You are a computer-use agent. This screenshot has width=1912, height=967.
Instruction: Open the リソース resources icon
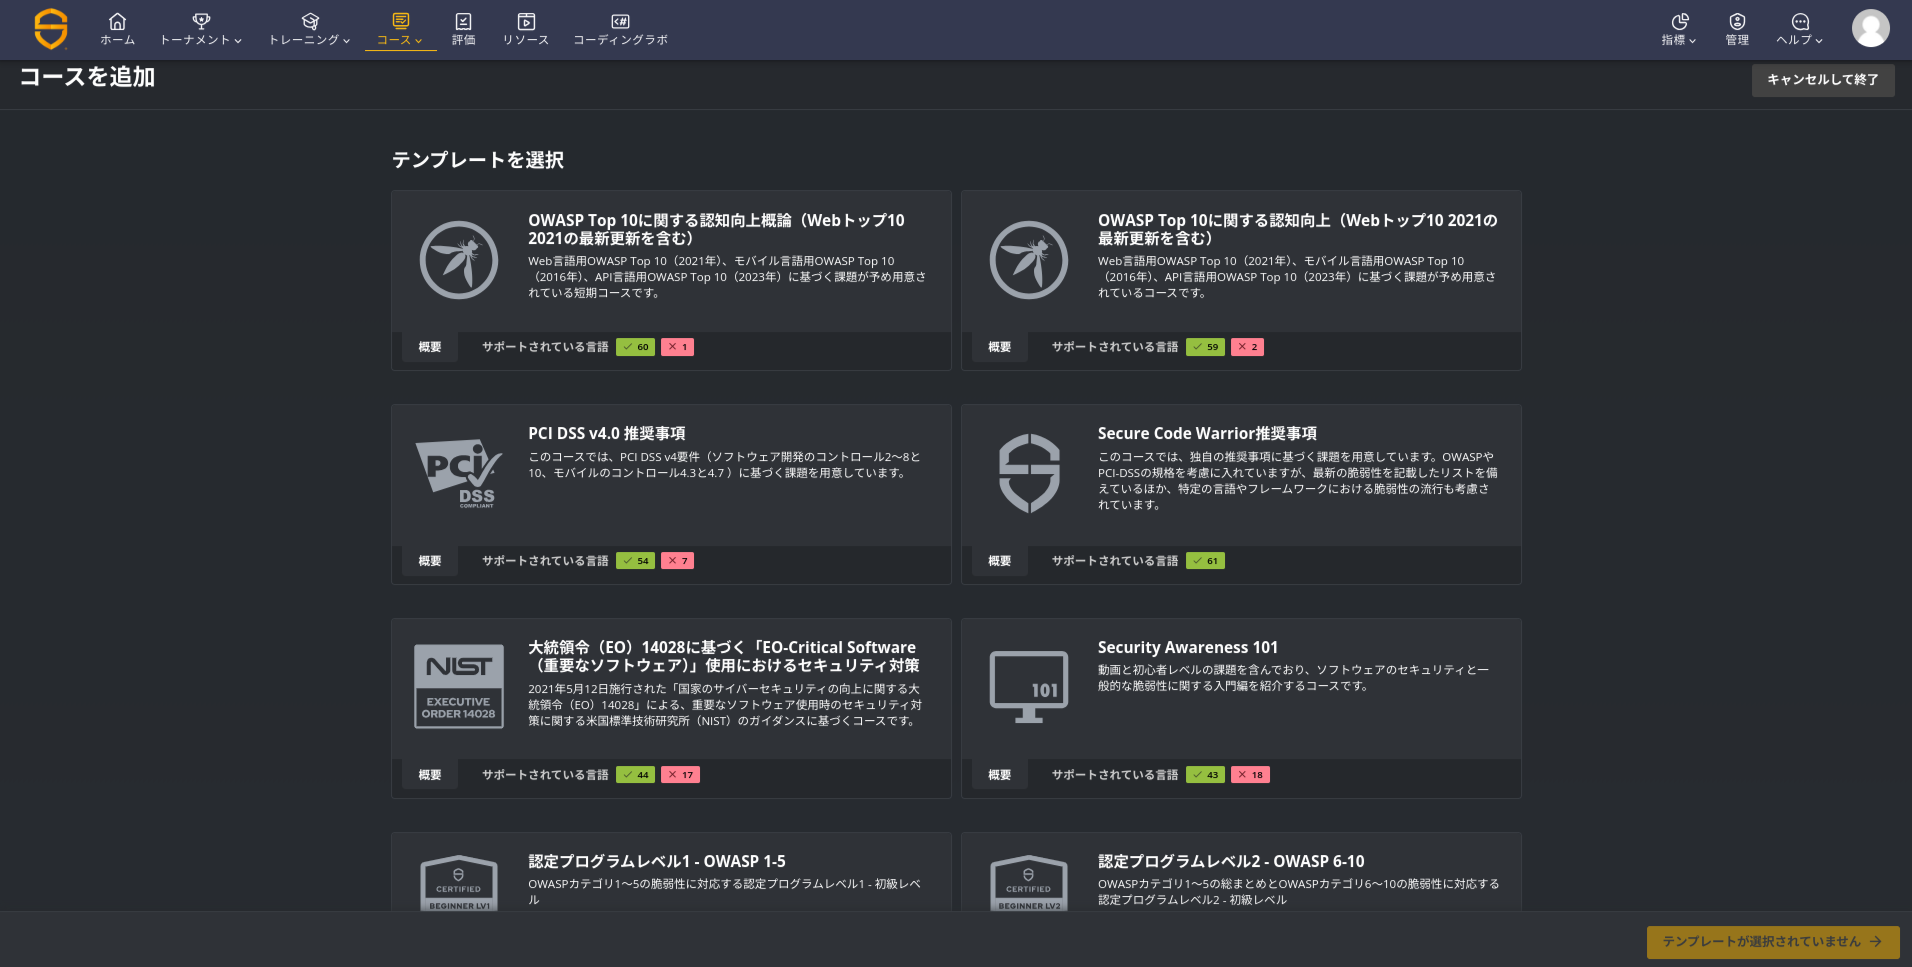click(526, 21)
